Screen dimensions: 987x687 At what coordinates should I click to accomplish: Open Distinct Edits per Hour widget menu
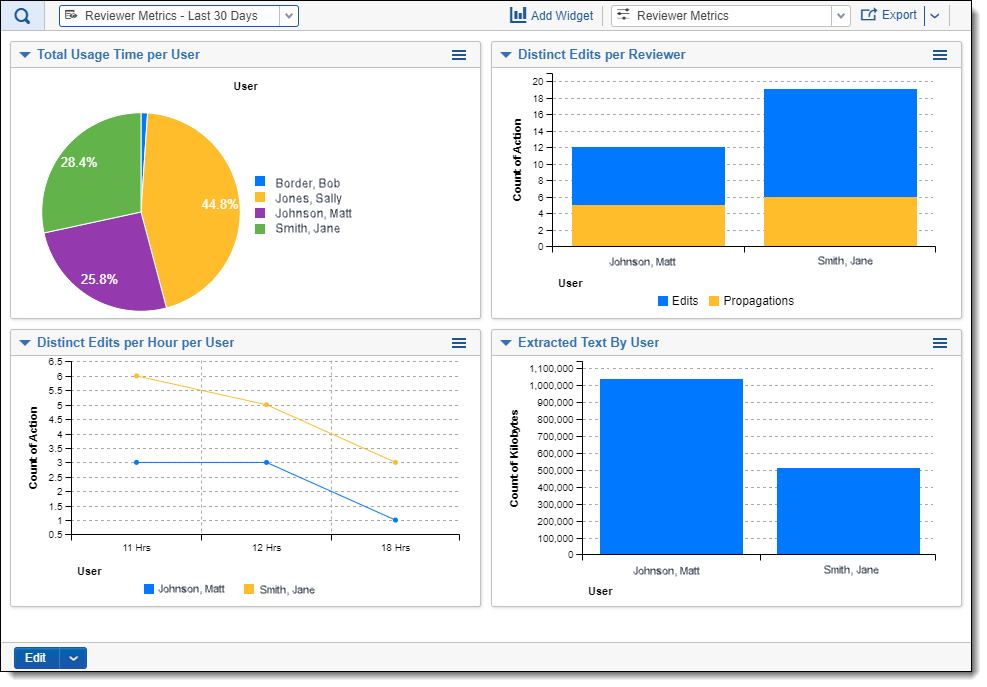pyautogui.click(x=459, y=343)
